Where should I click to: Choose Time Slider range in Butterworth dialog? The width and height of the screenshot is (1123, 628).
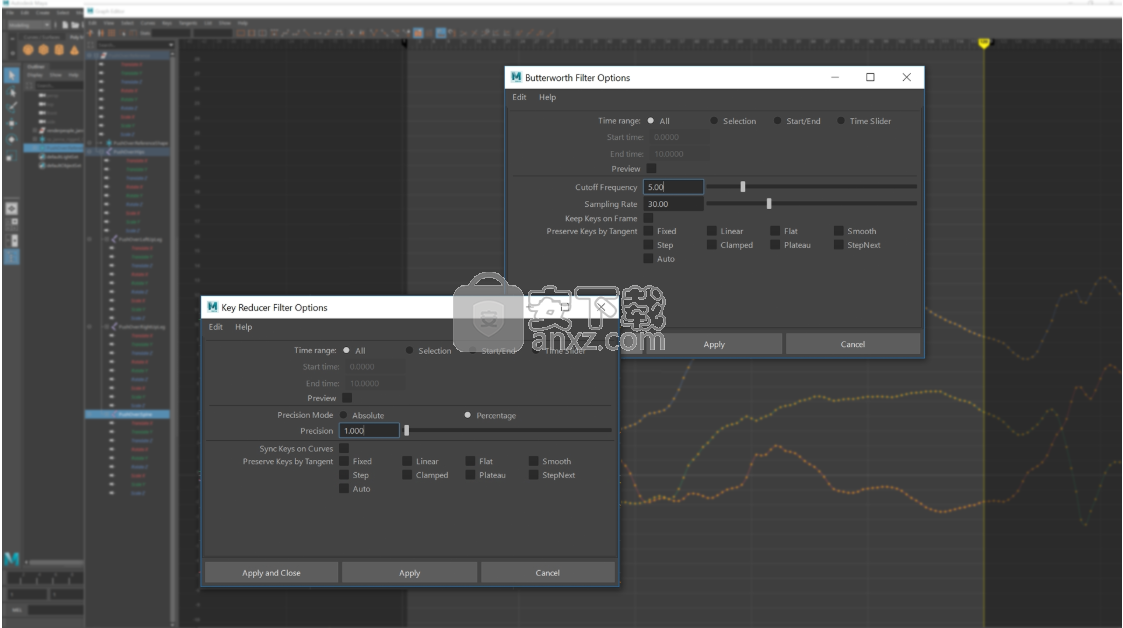click(841, 121)
